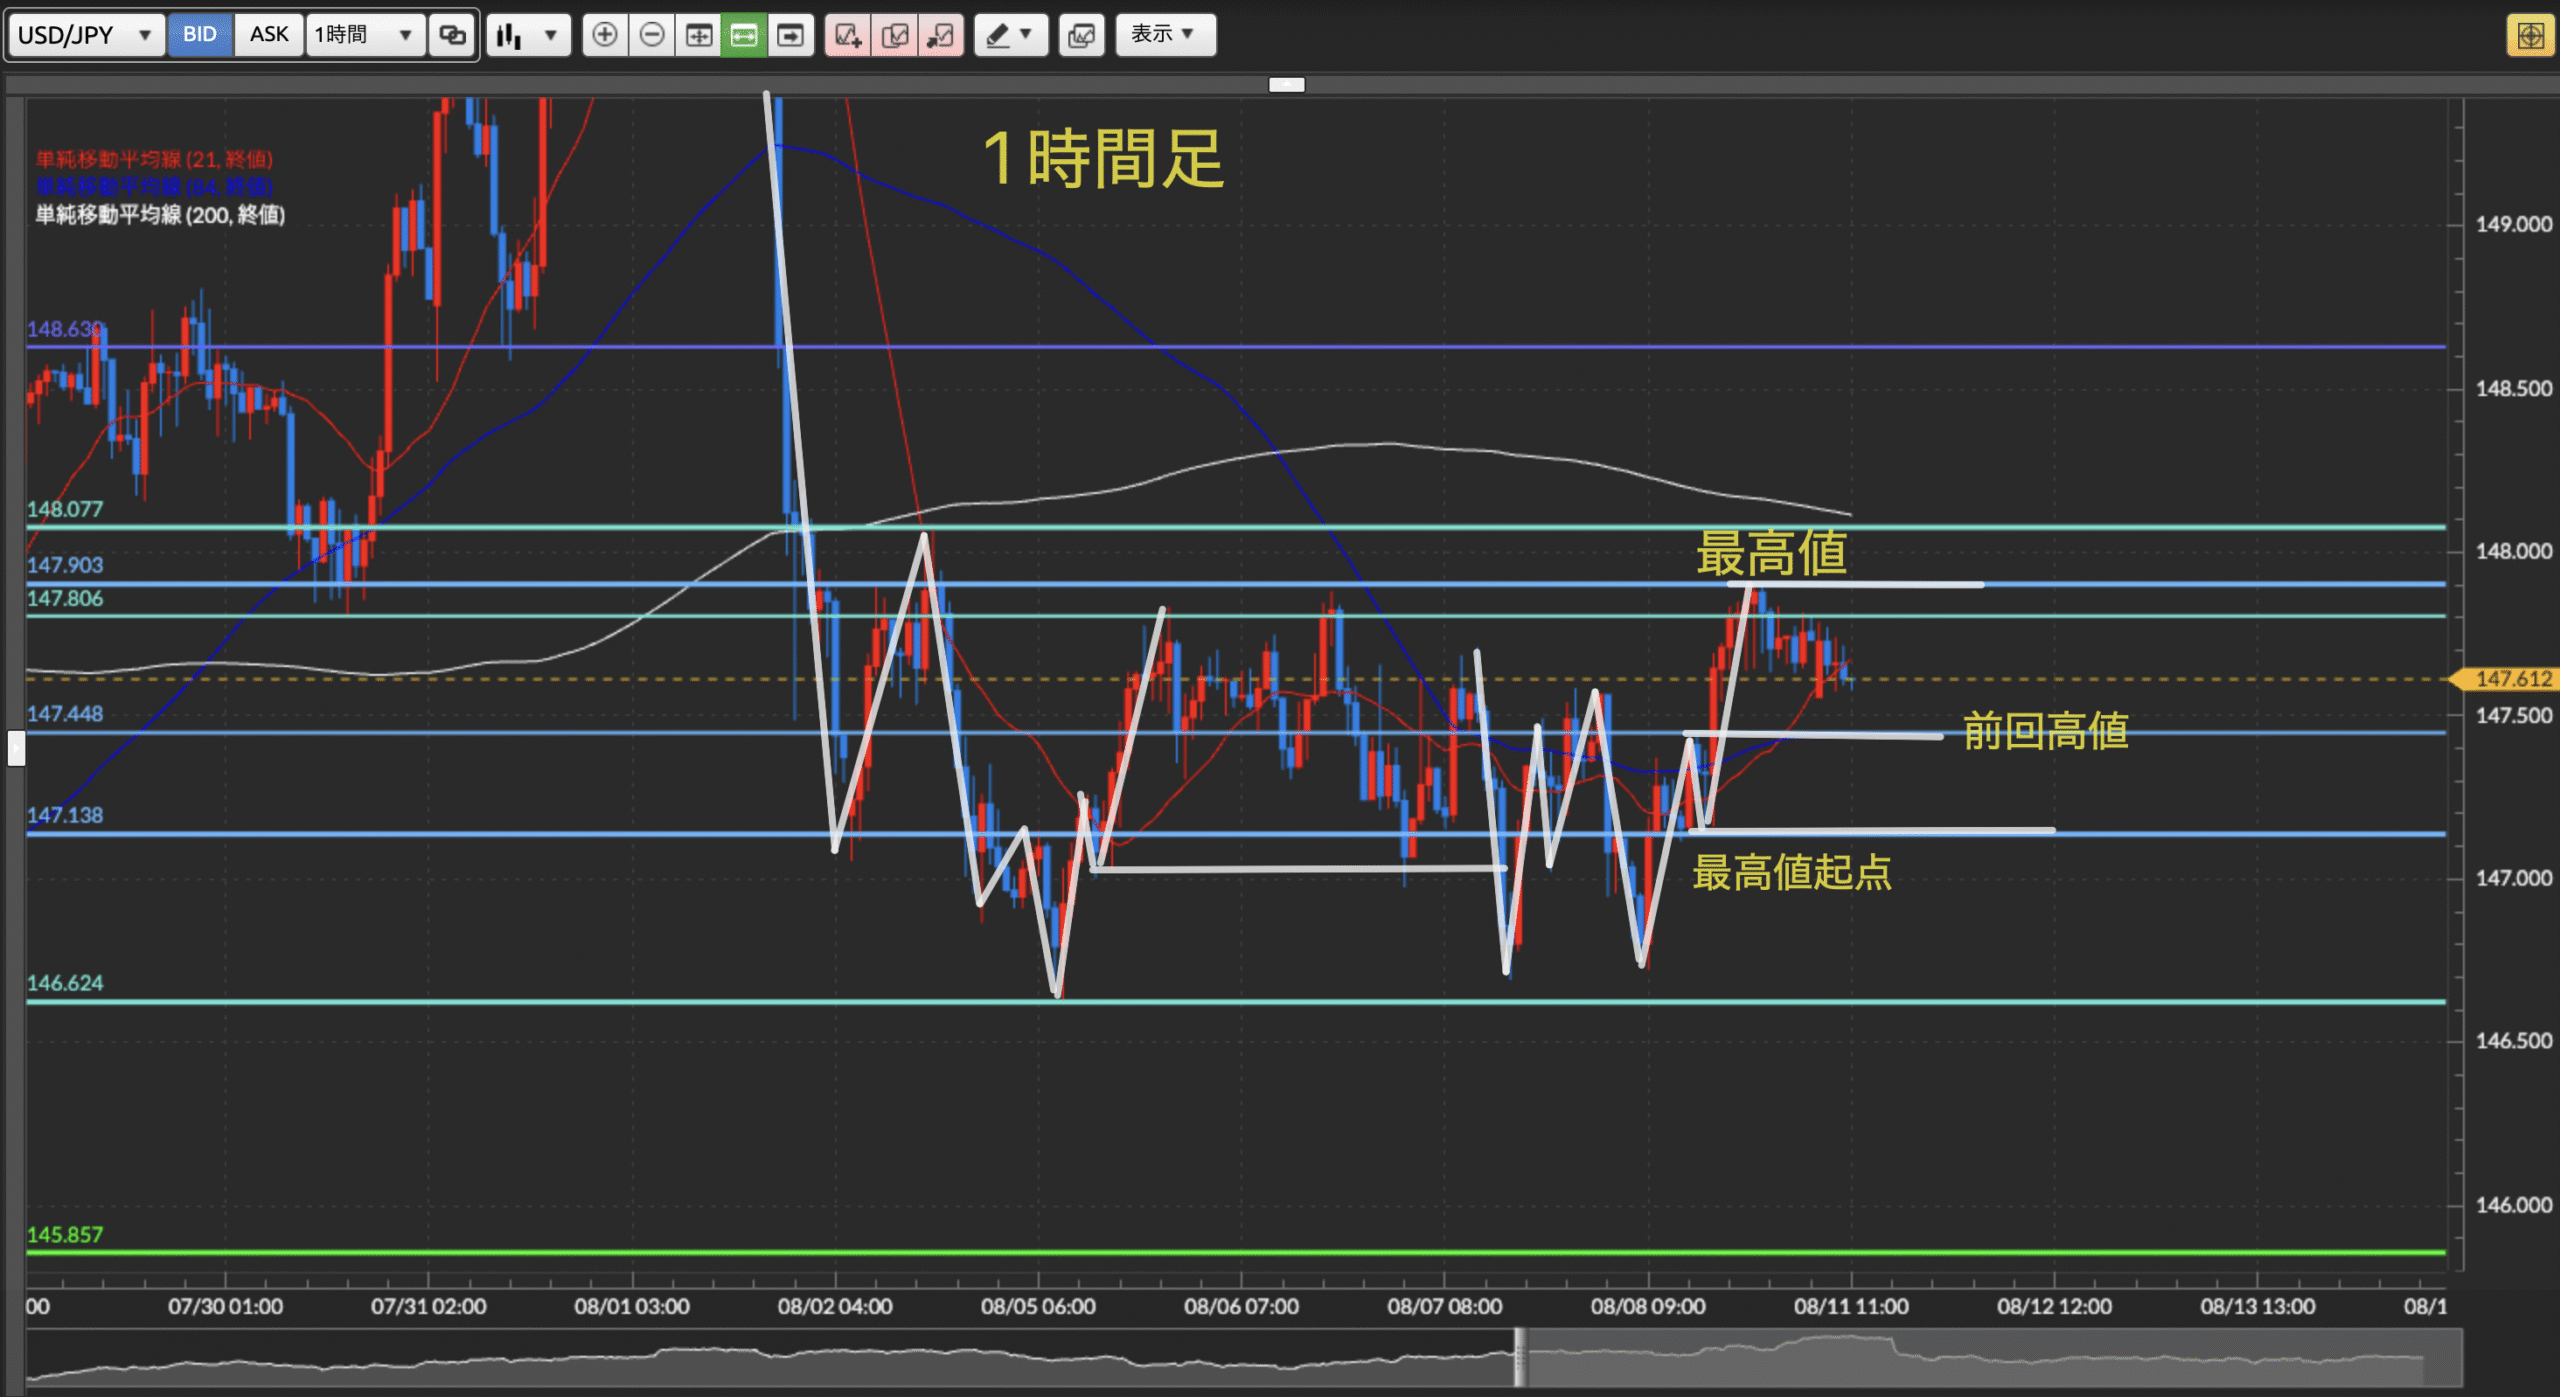
Task: Open the 表示 display menu
Action: (1165, 35)
